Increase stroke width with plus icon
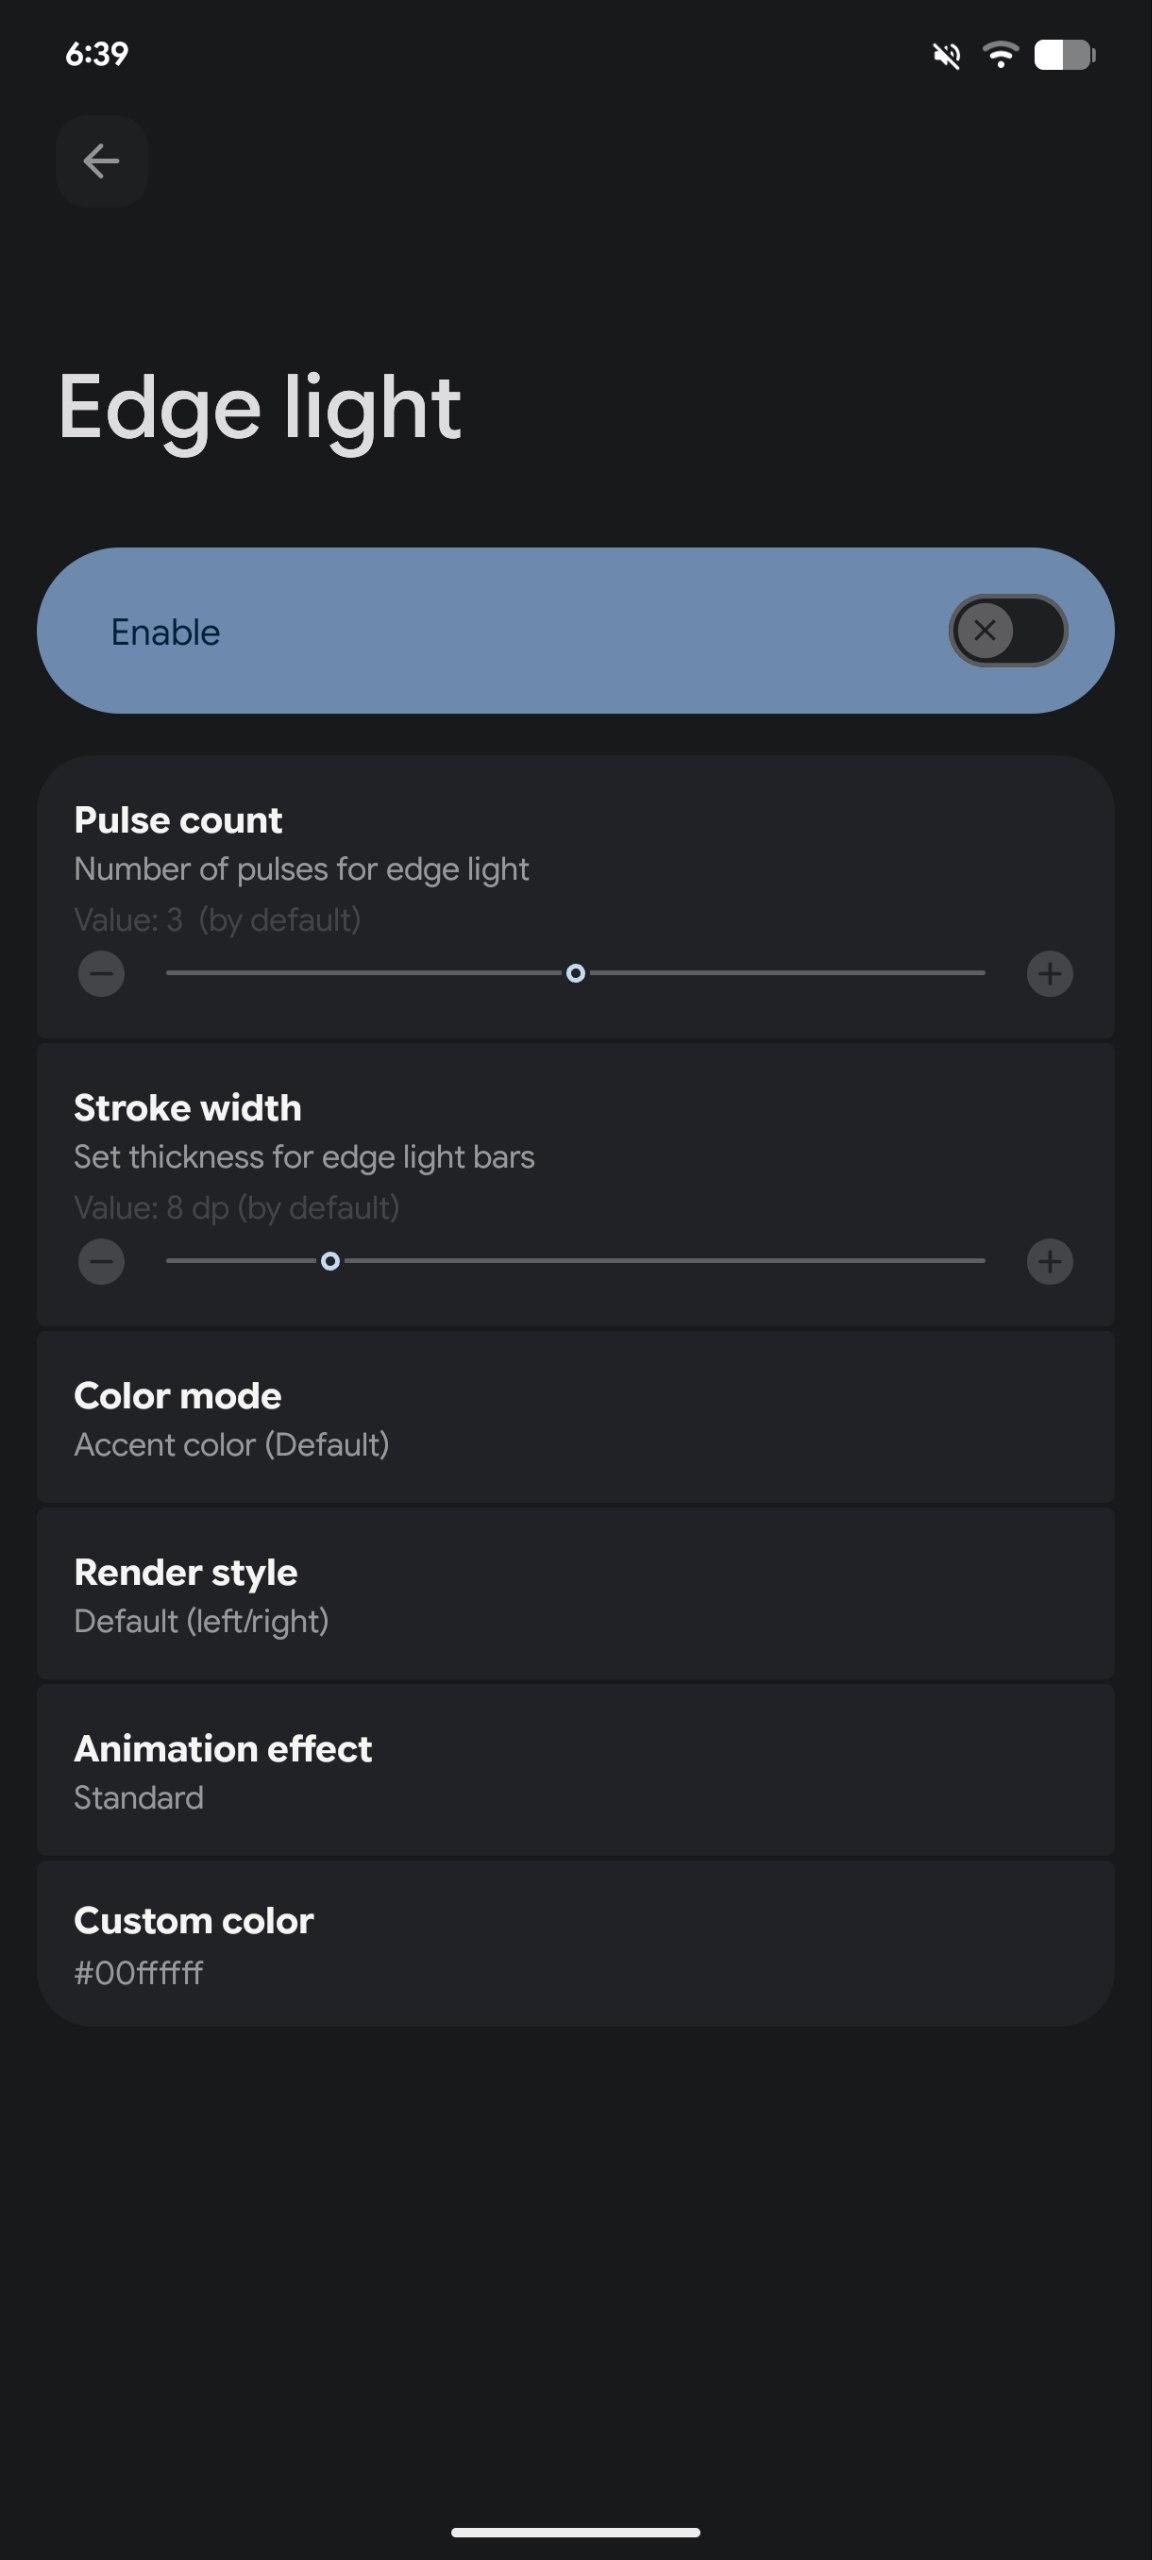Image resolution: width=1152 pixels, height=2560 pixels. coord(1049,1261)
